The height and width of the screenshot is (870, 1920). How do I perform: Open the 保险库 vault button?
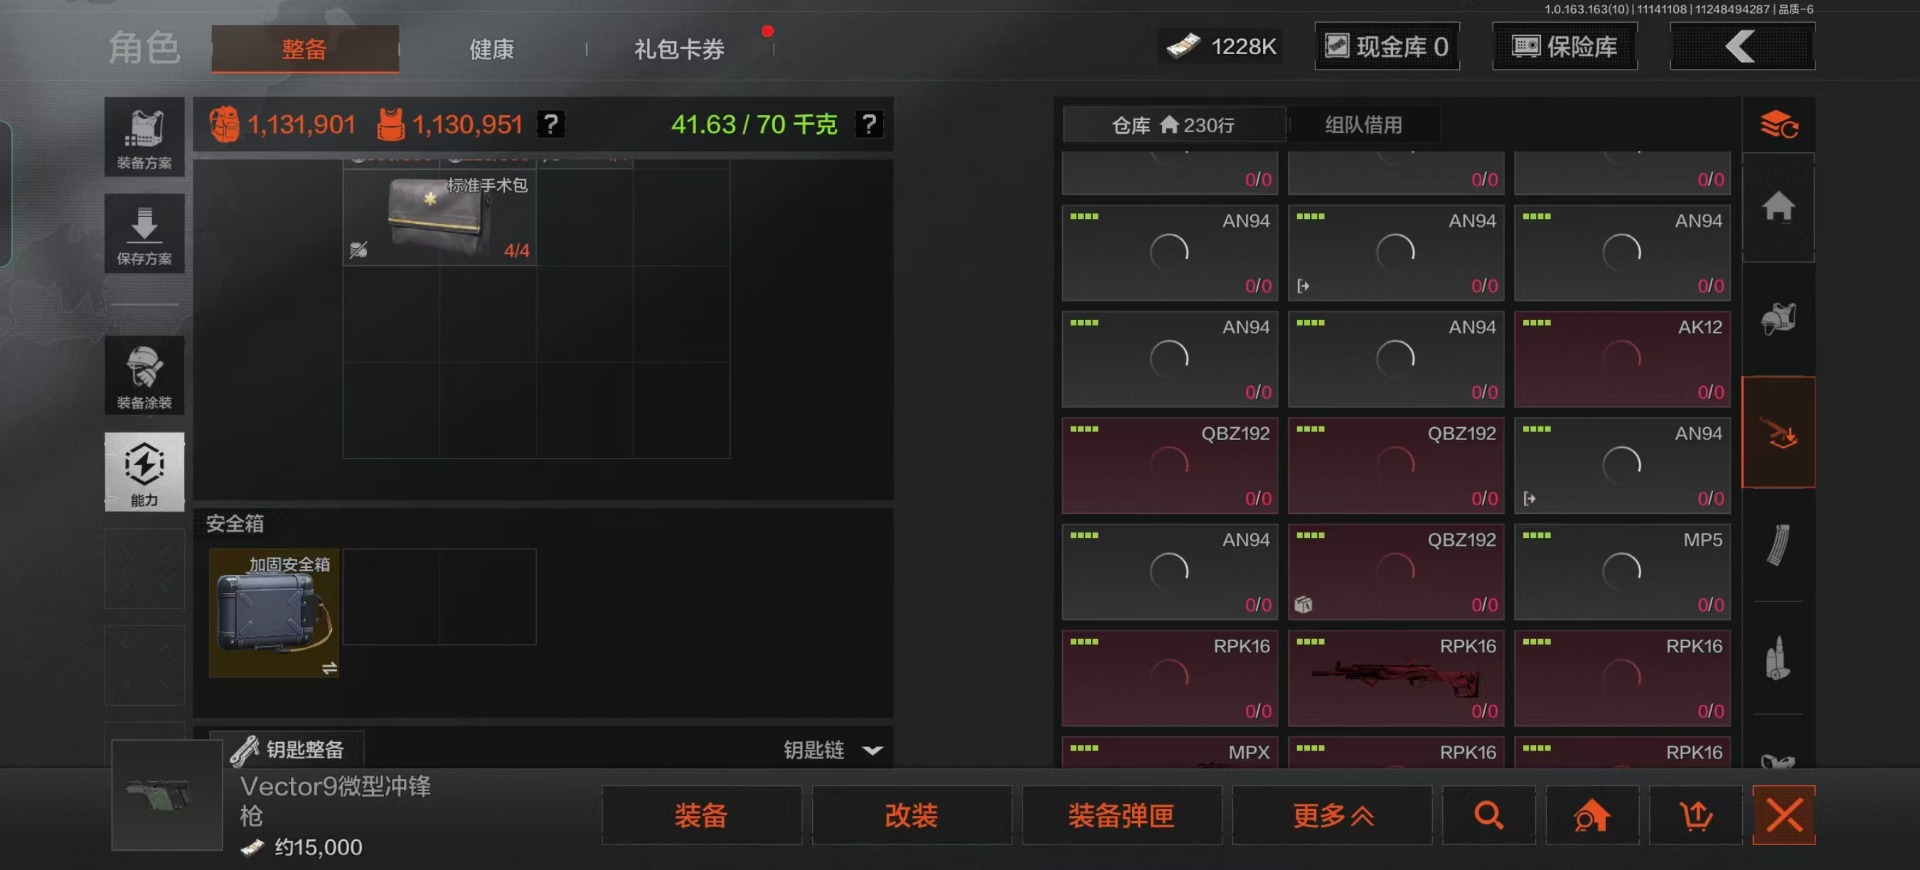[1565, 46]
